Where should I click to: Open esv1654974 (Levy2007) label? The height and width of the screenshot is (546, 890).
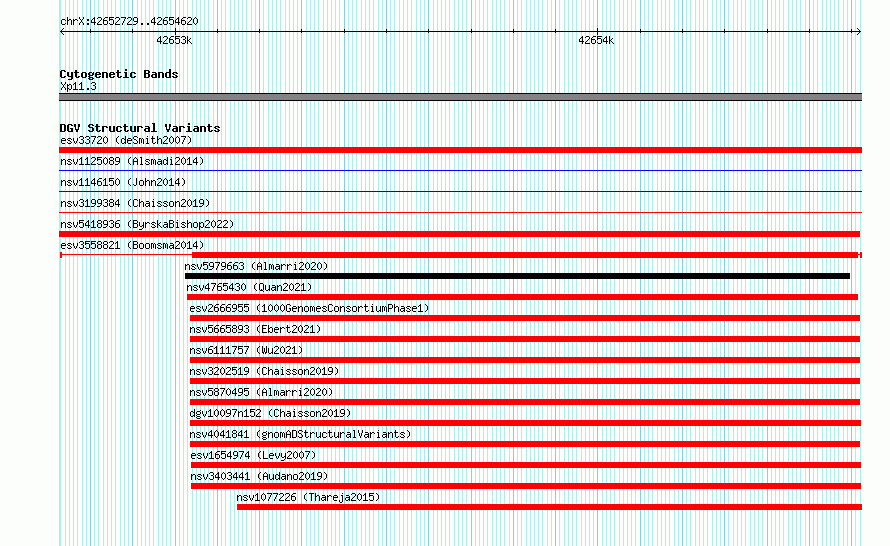click(254, 455)
